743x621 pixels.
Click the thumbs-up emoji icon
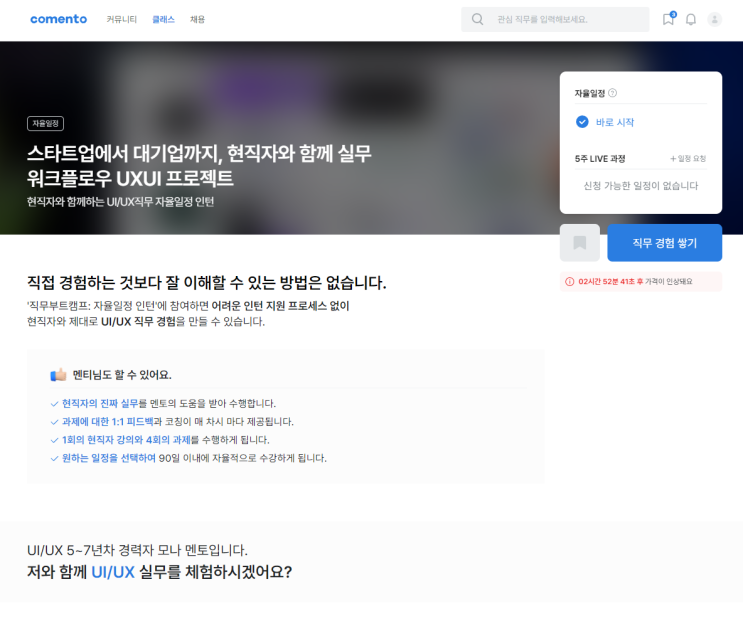point(58,375)
